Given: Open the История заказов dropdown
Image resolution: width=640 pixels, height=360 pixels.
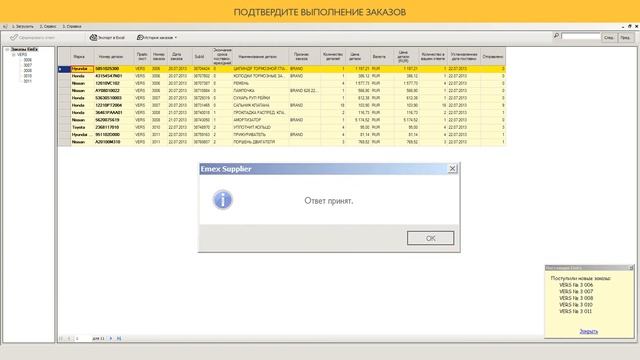Looking at the screenshot, I should 157,38.
